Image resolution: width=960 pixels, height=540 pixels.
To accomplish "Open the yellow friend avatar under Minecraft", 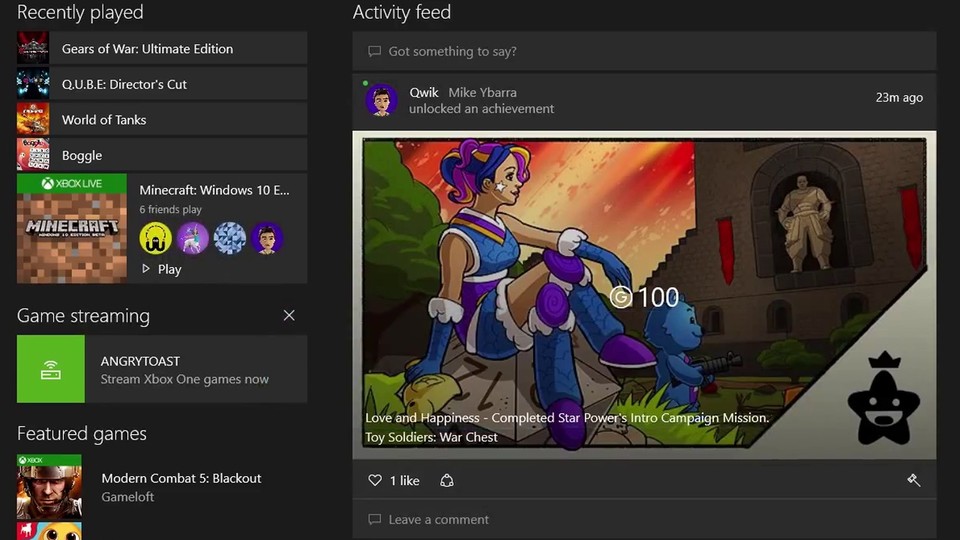I will (x=155, y=238).
